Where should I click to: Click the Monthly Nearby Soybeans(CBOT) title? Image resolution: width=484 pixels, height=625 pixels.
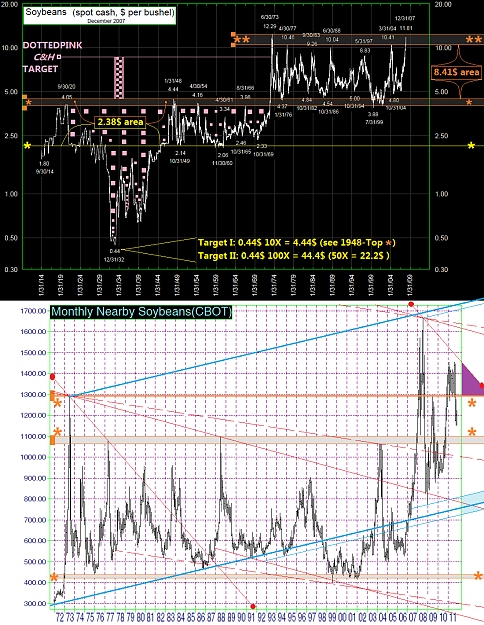141,311
